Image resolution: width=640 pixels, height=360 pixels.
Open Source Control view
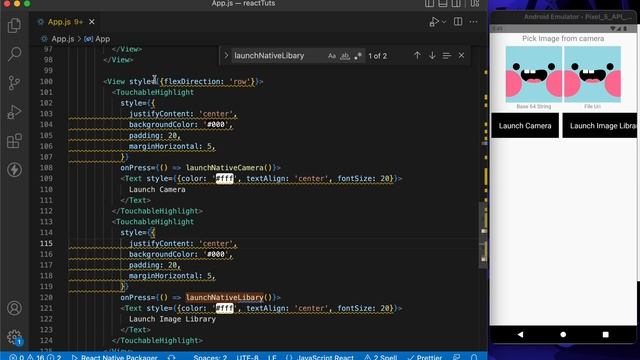(14, 83)
